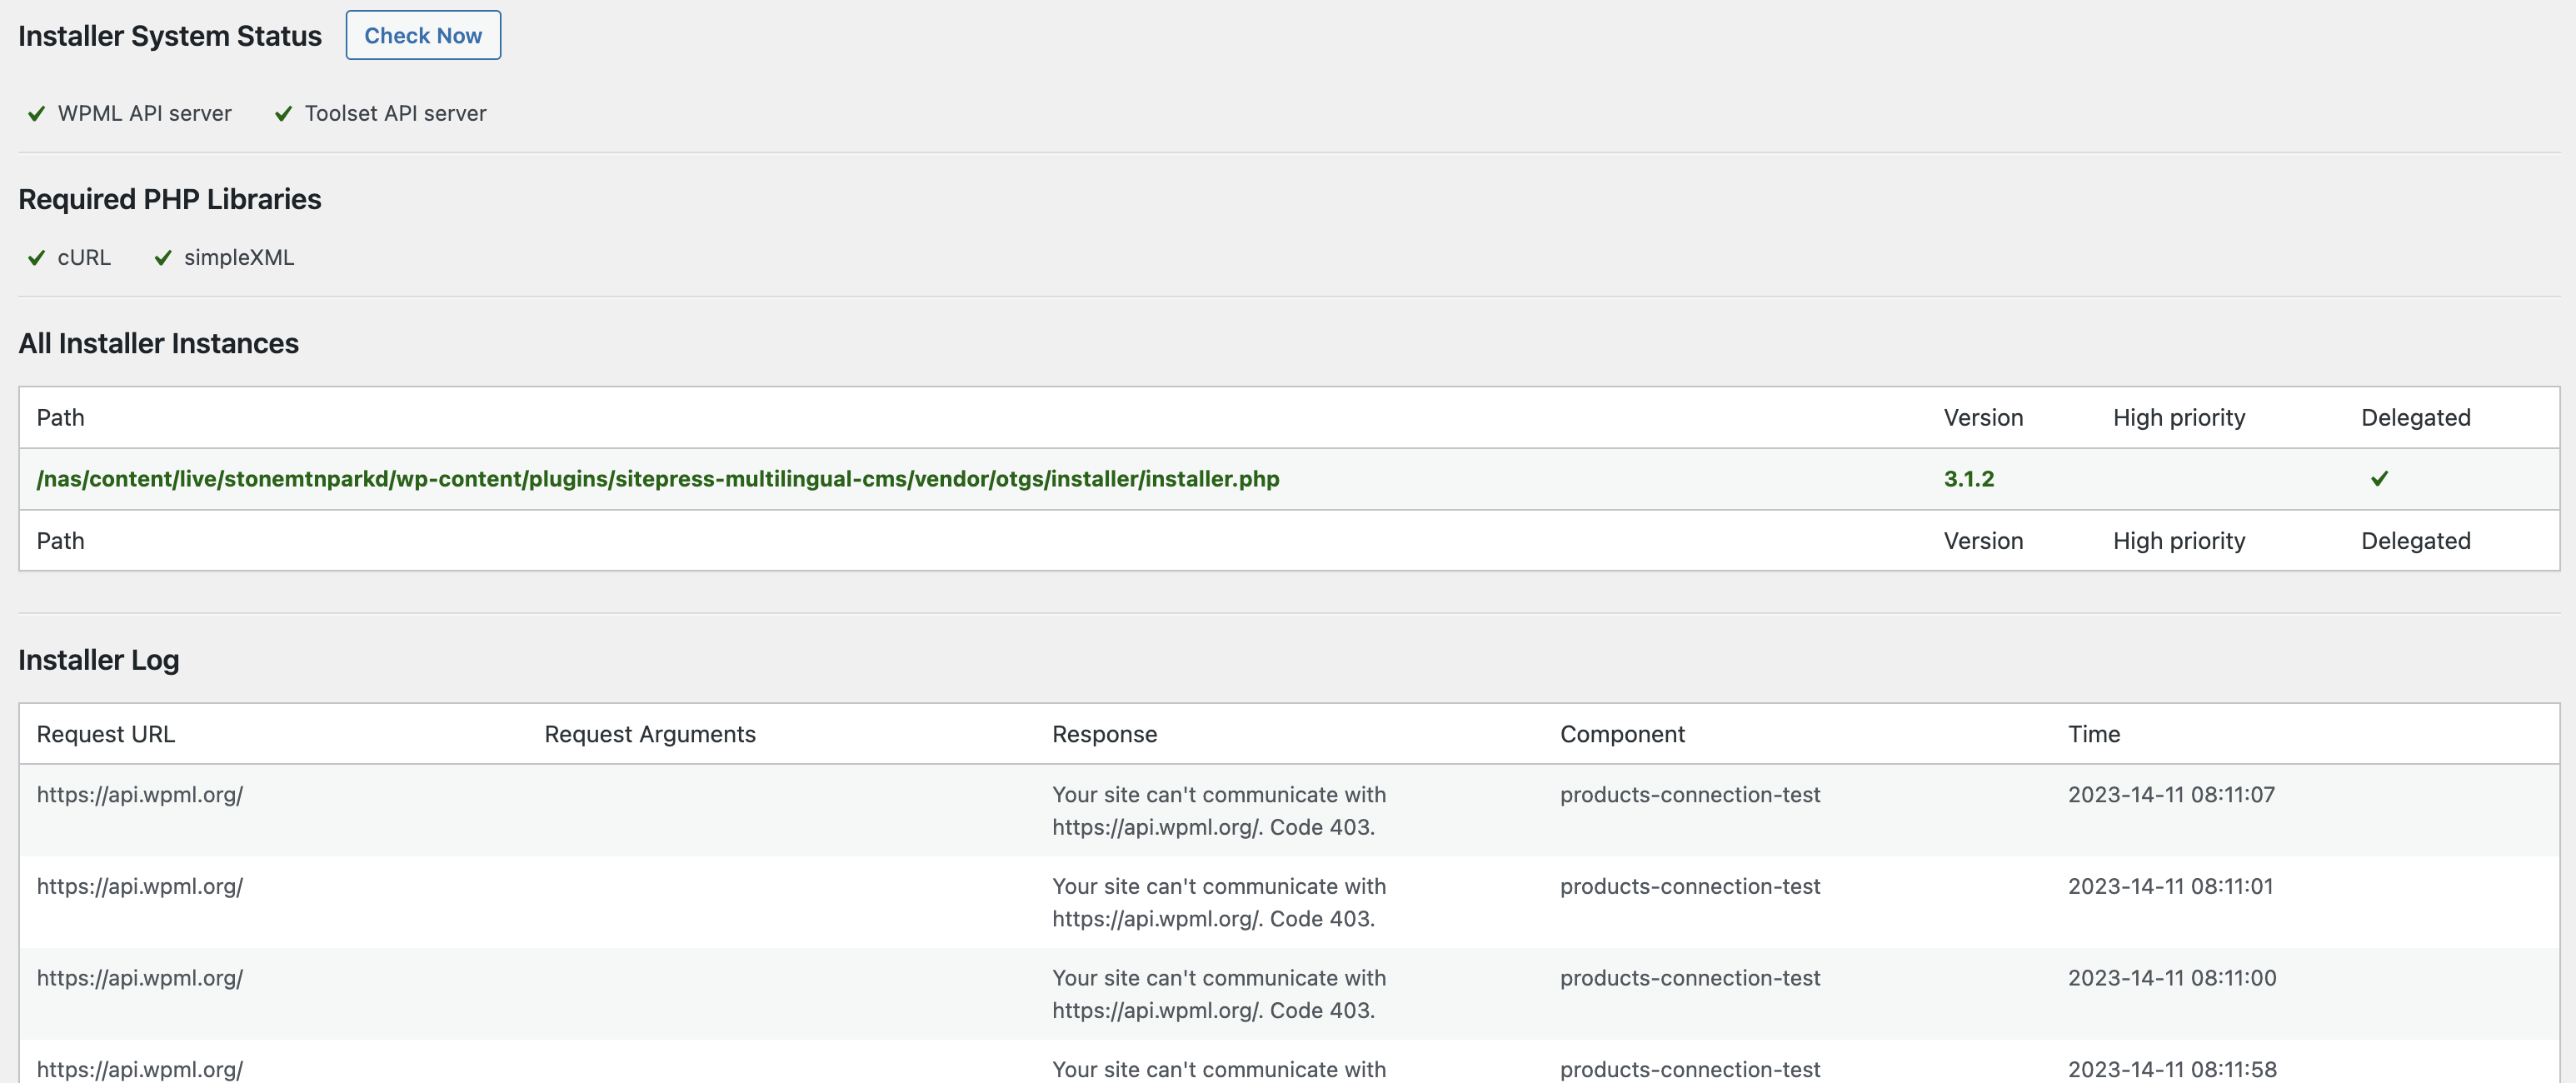The width and height of the screenshot is (2576, 1083).
Task: Click the sitepress-multilingual-cms installer.php path
Action: point(658,479)
